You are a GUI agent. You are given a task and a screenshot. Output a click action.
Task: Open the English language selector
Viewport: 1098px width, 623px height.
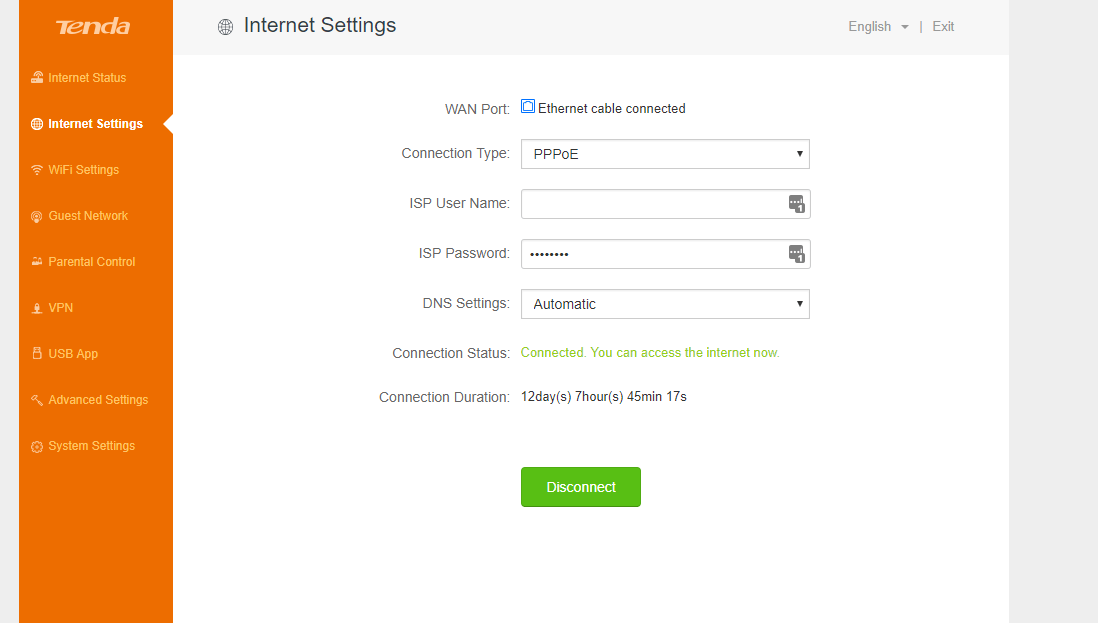pos(878,27)
